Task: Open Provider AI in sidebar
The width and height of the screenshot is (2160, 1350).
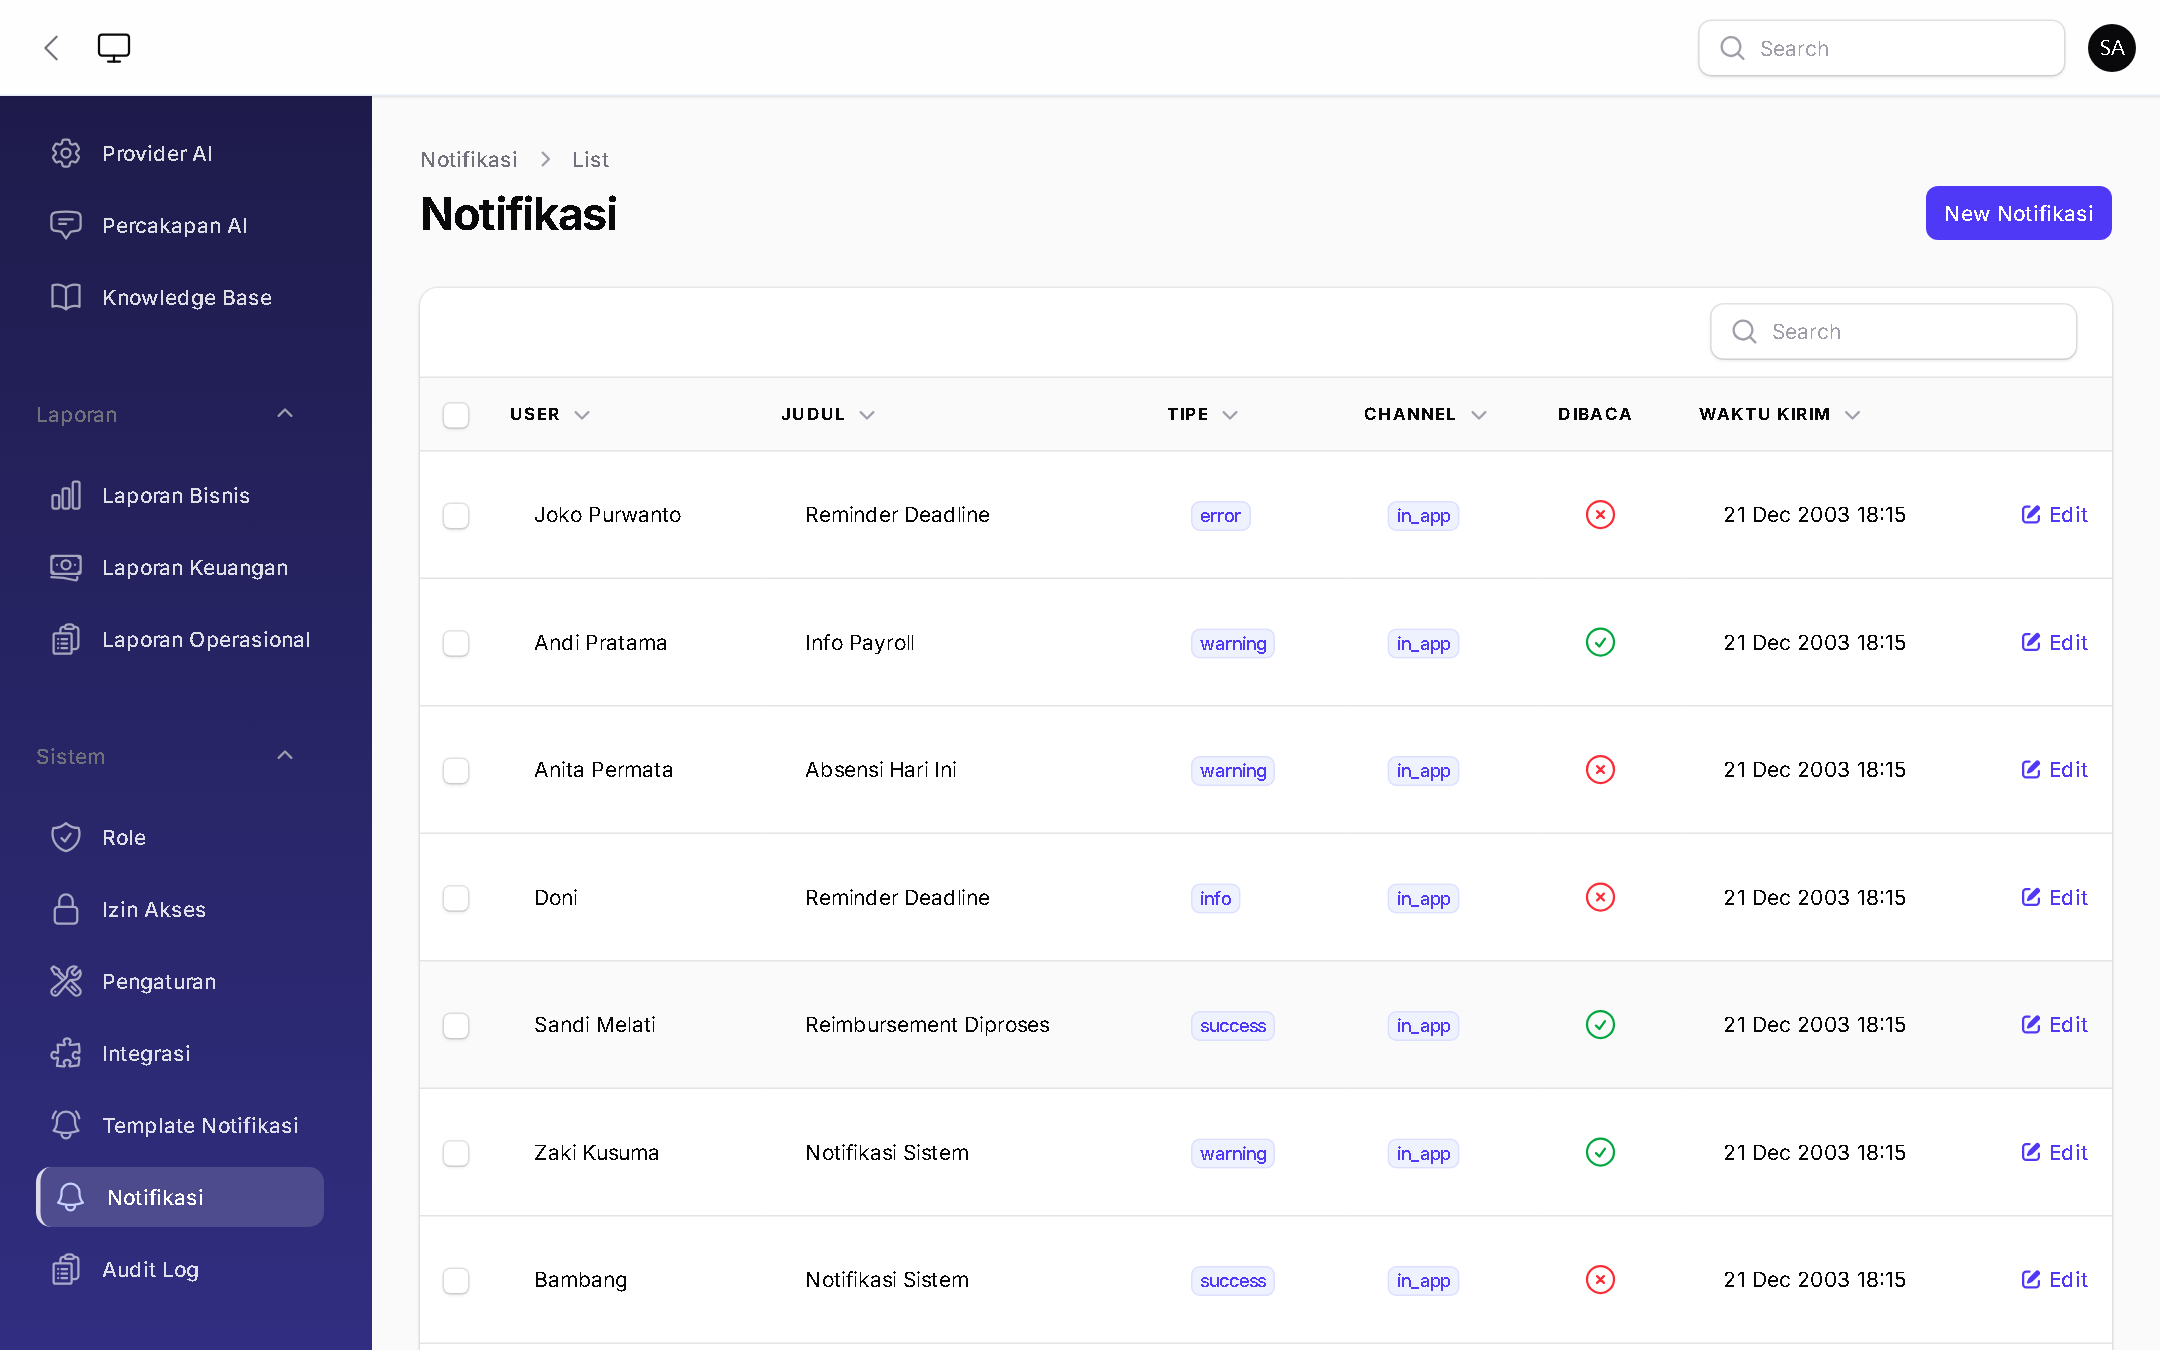Action: [x=180, y=153]
